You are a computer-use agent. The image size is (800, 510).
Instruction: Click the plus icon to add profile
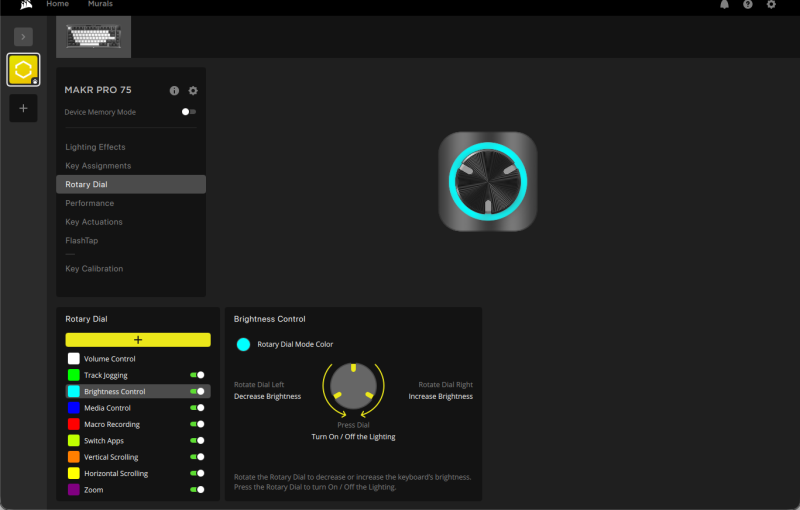pos(23,108)
